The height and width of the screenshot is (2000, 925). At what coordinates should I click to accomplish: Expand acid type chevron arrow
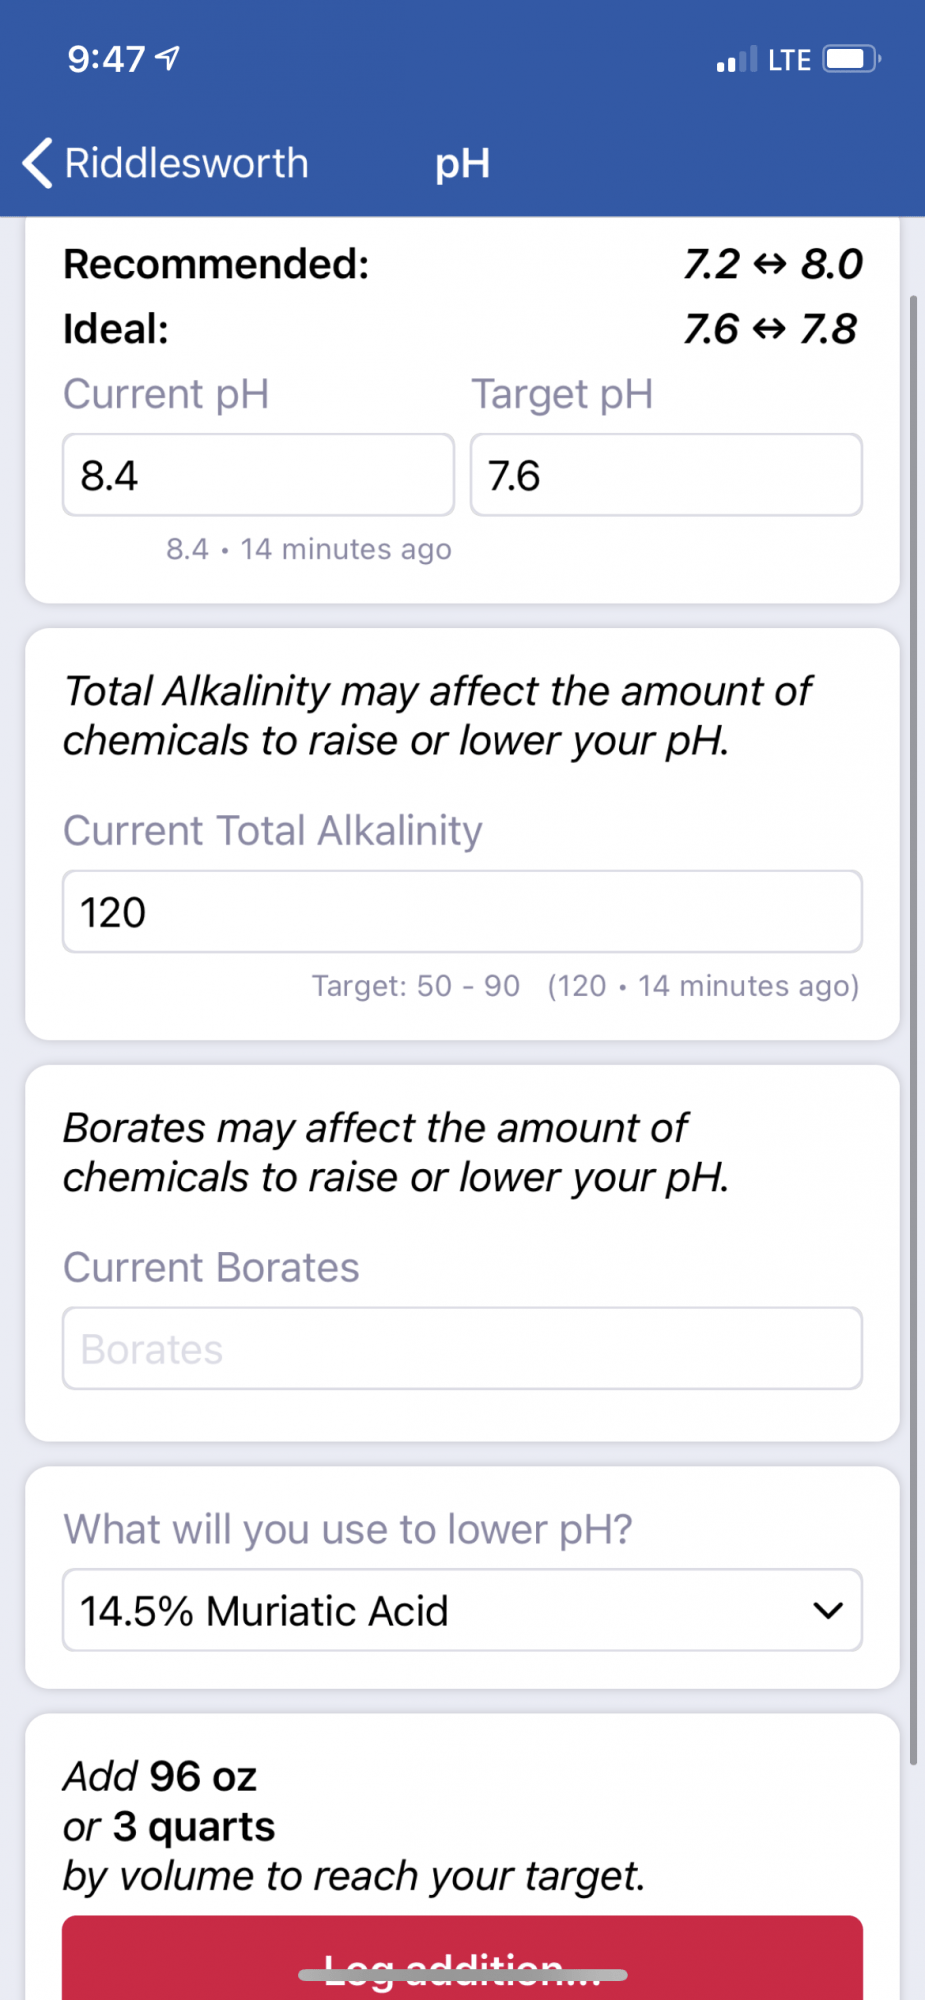point(828,1611)
